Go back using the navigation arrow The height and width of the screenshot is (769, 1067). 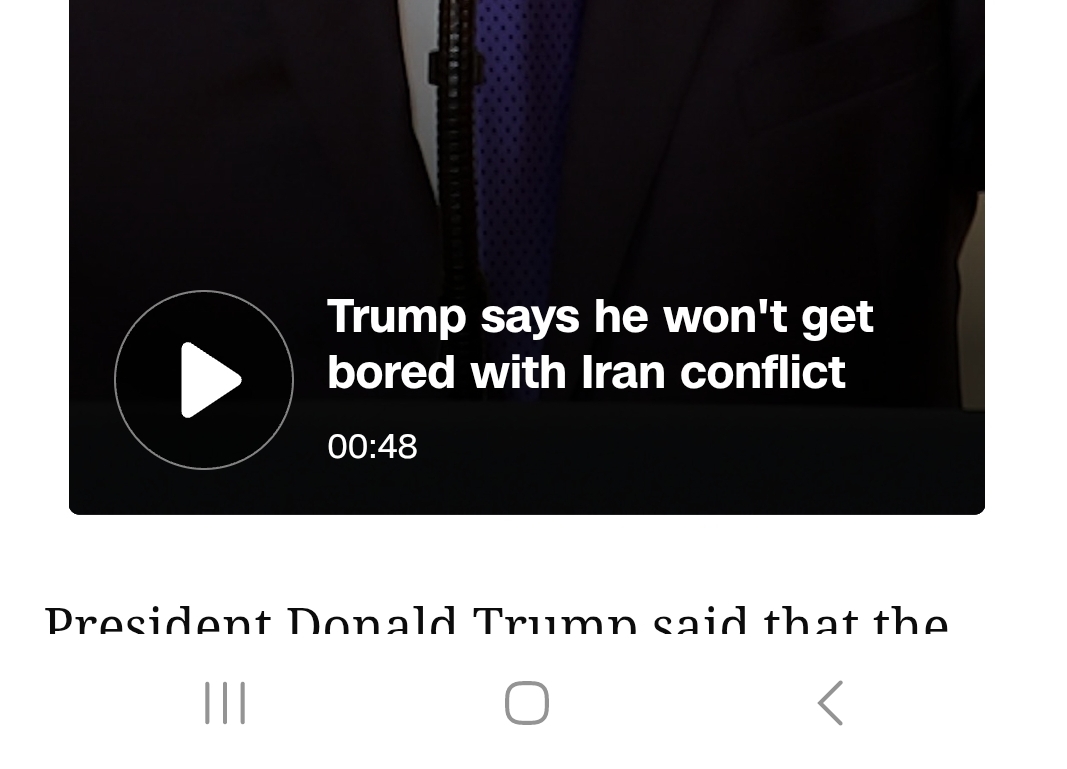click(x=830, y=703)
